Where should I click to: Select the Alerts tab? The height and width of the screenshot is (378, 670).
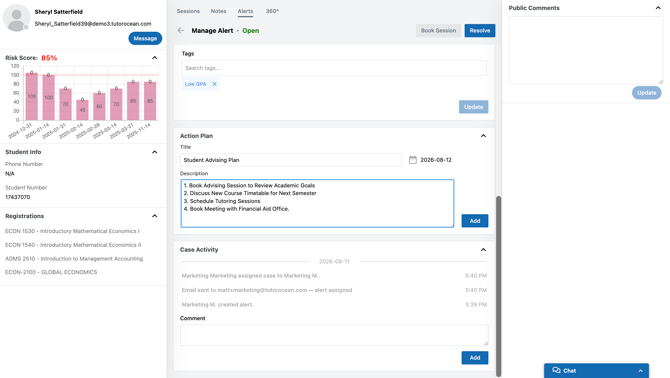coord(245,11)
